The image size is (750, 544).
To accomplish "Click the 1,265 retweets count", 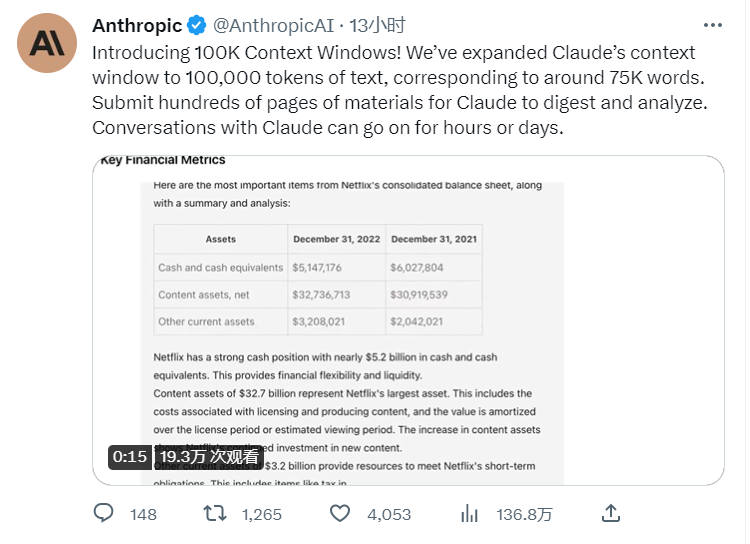I will 262,515.
